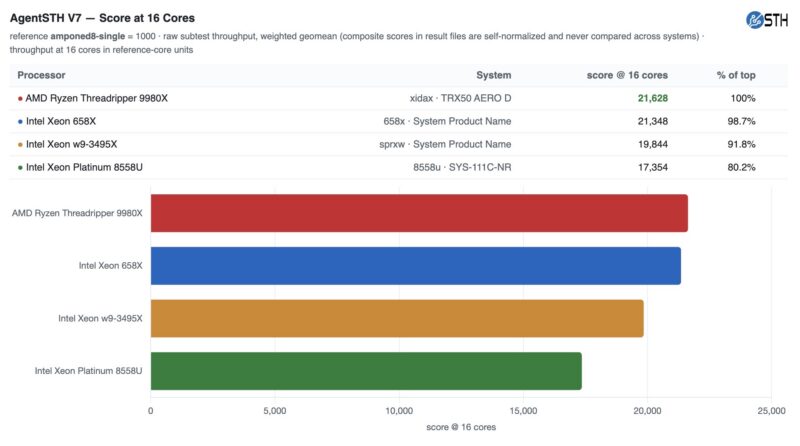Click the chart label 'Intel Xeon Platinum 8558U'

pyautogui.click(x=88, y=370)
